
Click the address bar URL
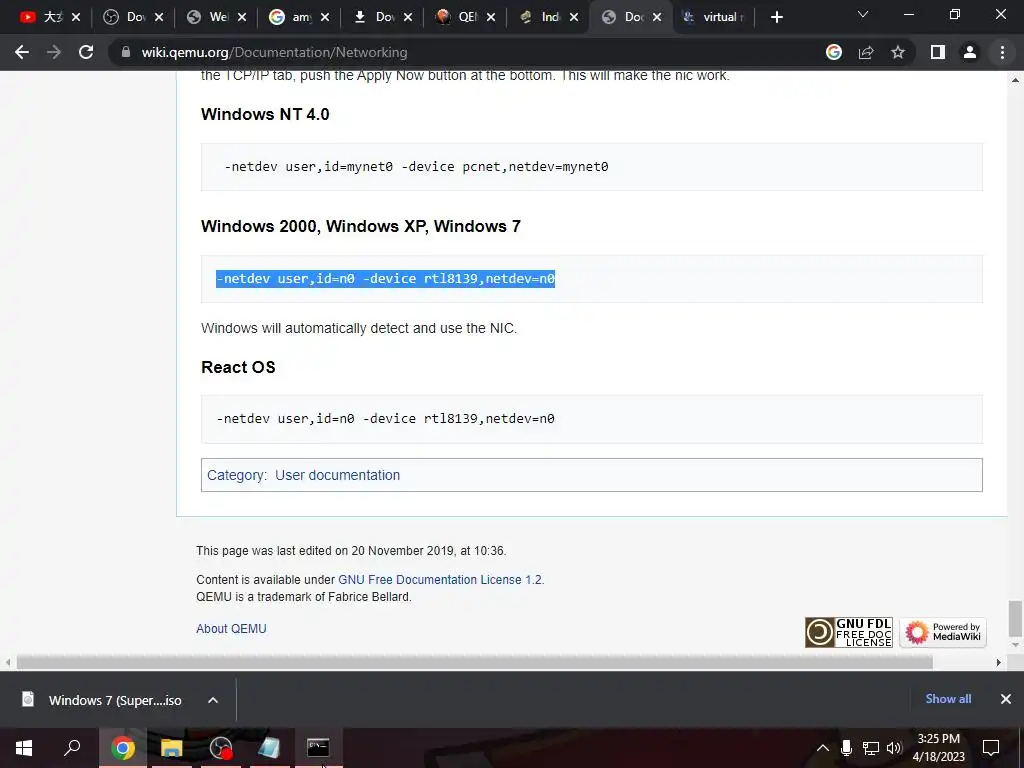tap(274, 52)
